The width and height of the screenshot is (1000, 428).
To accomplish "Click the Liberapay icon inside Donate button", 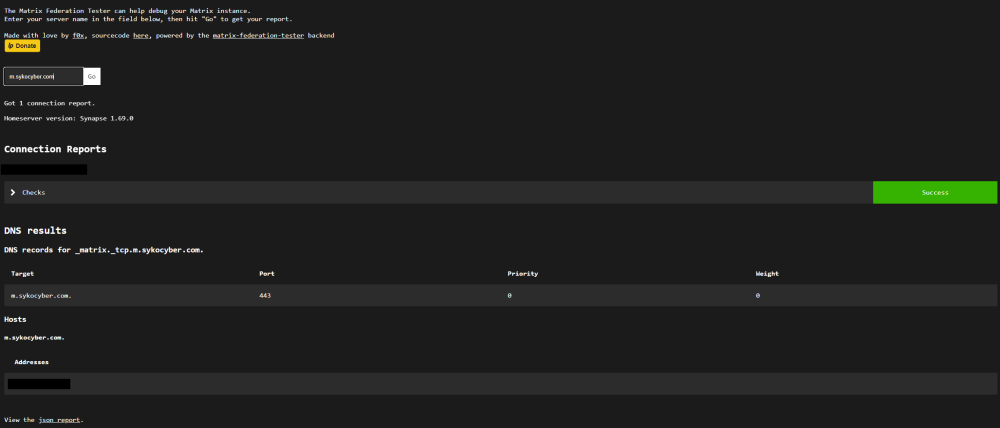I will 10,46.
